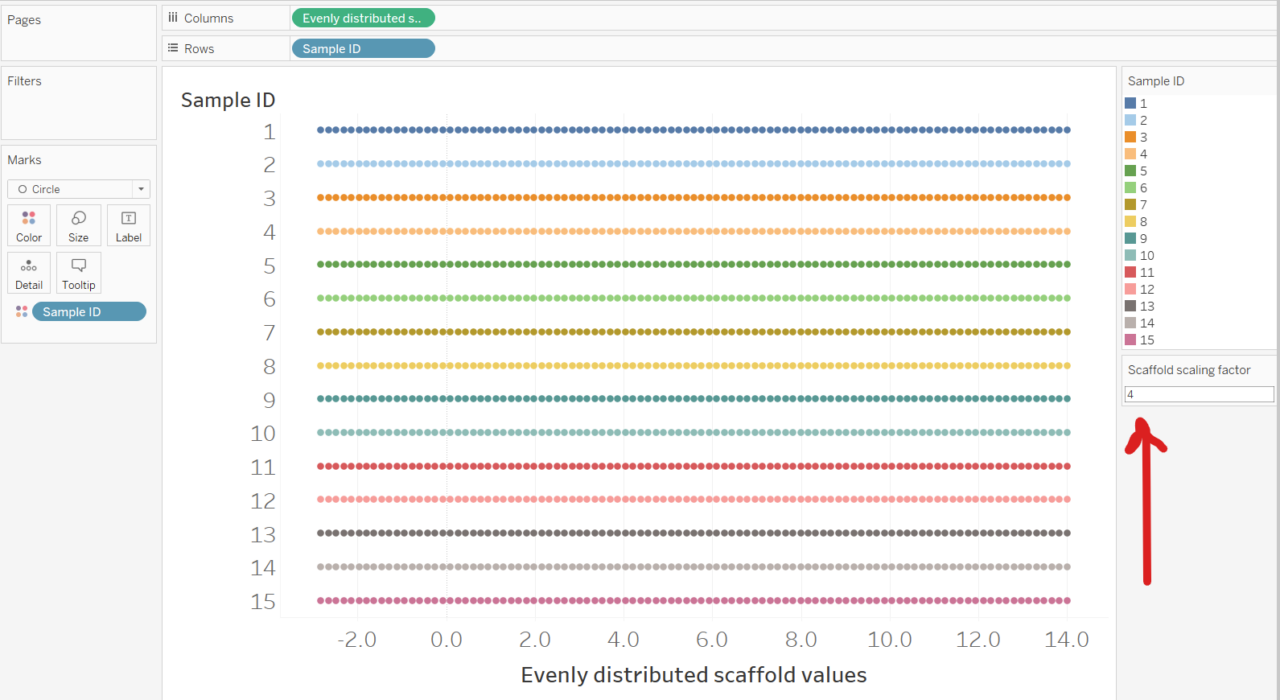Click legend color swatch for Sample ID 4

(1130, 154)
